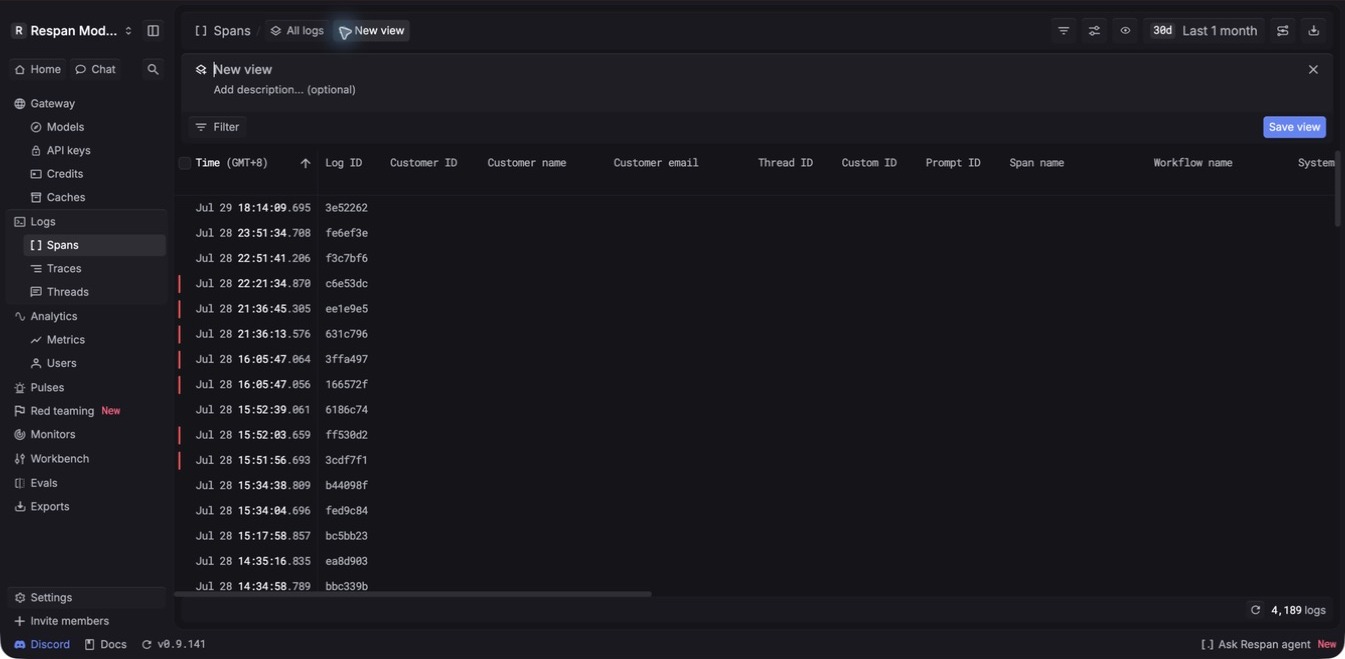Open Pulses page
1345x659 pixels.
[47, 387]
